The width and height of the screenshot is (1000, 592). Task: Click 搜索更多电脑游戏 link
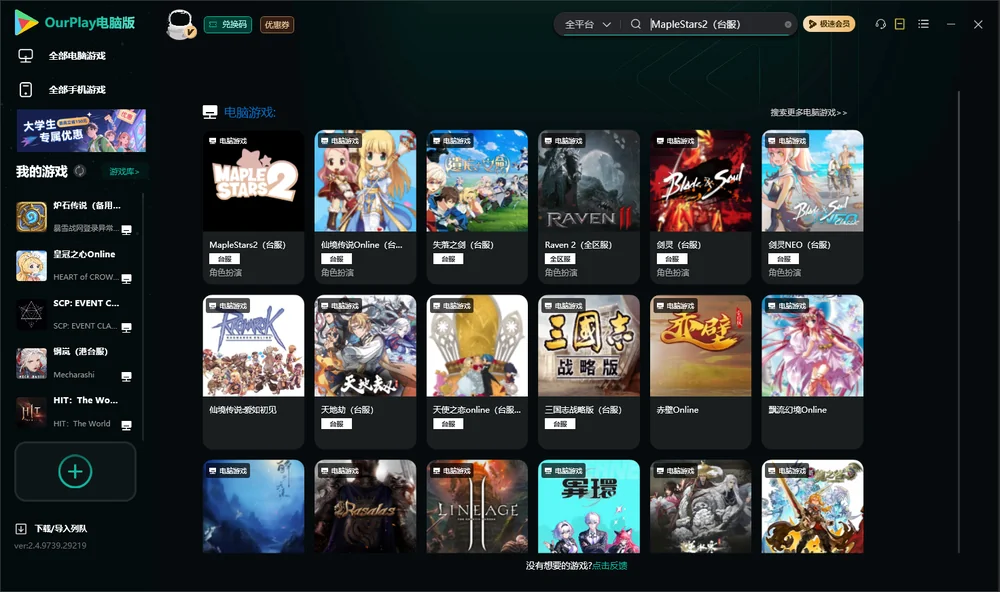pyautogui.click(x=808, y=112)
